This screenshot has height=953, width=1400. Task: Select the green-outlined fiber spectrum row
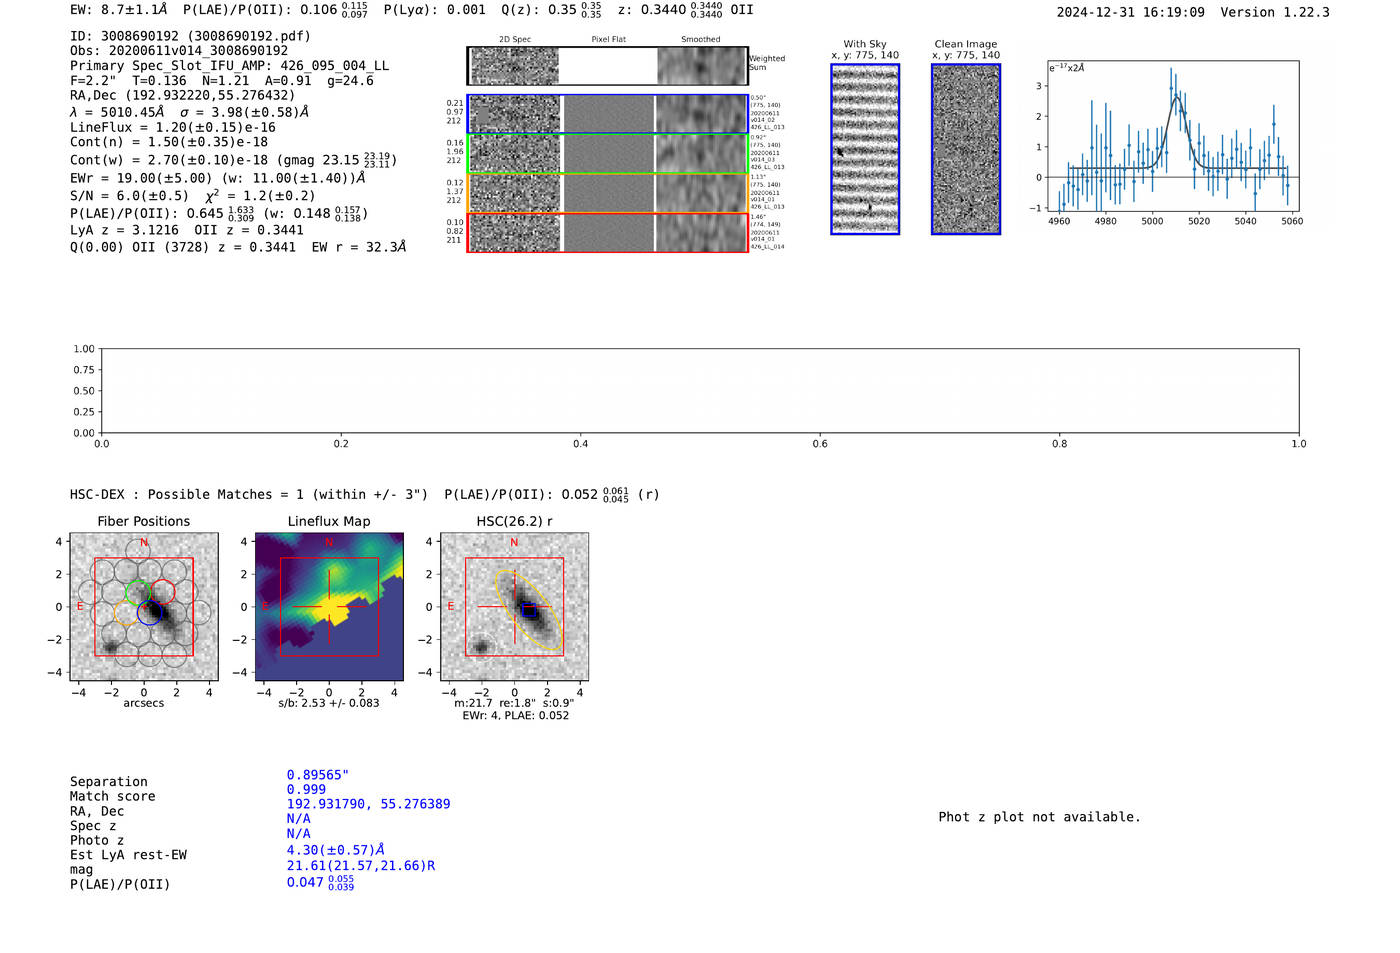607,154
